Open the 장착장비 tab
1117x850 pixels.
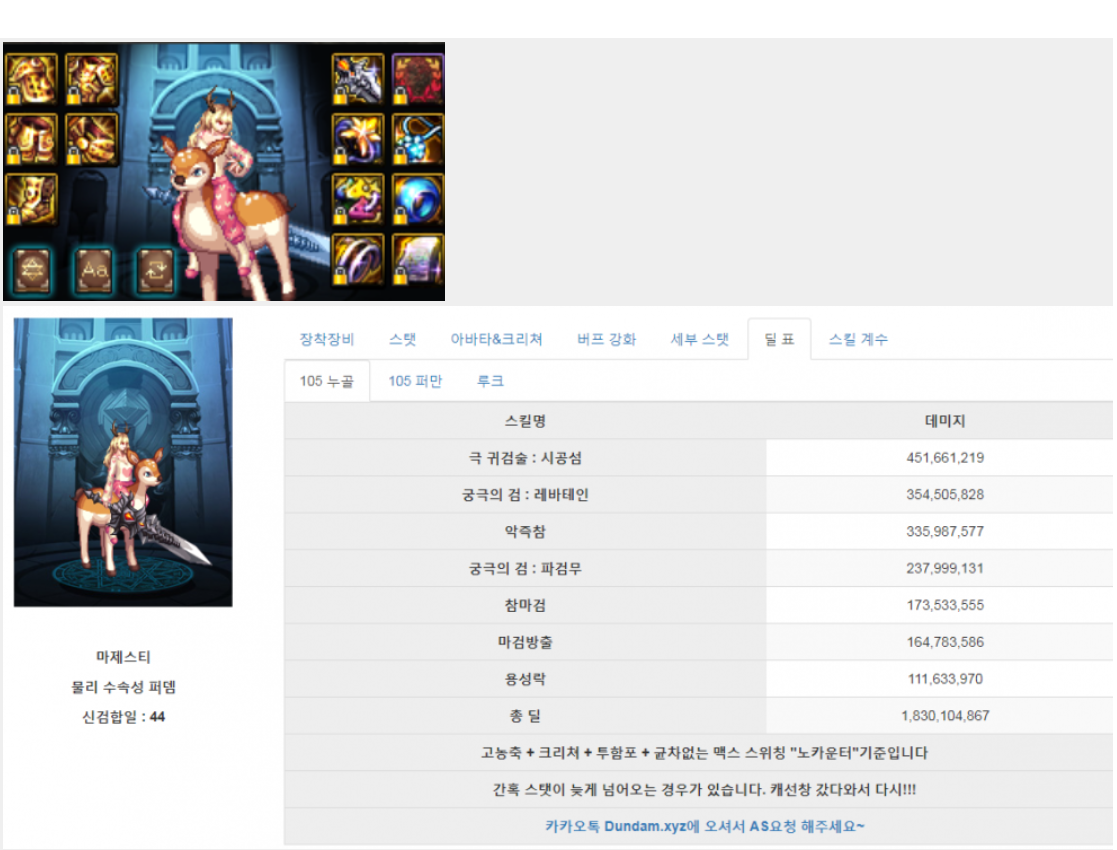[x=327, y=339]
